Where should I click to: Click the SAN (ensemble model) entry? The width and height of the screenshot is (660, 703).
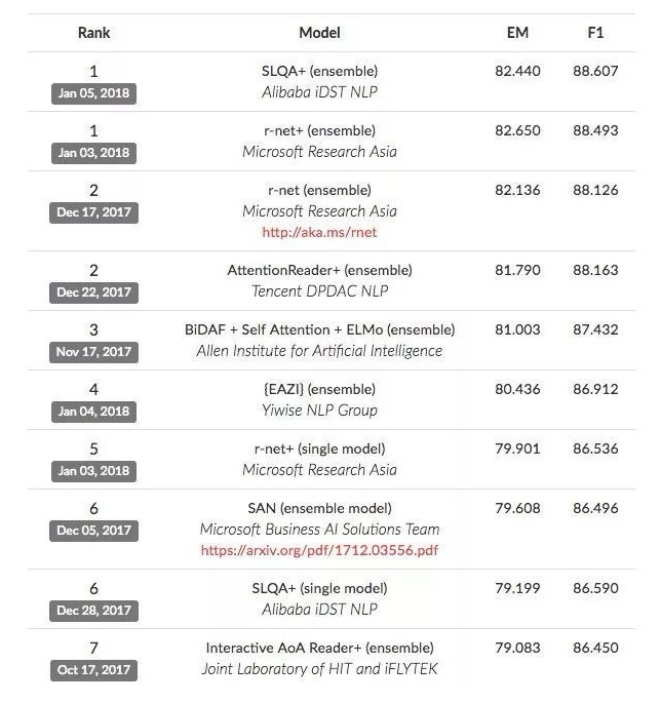319,508
